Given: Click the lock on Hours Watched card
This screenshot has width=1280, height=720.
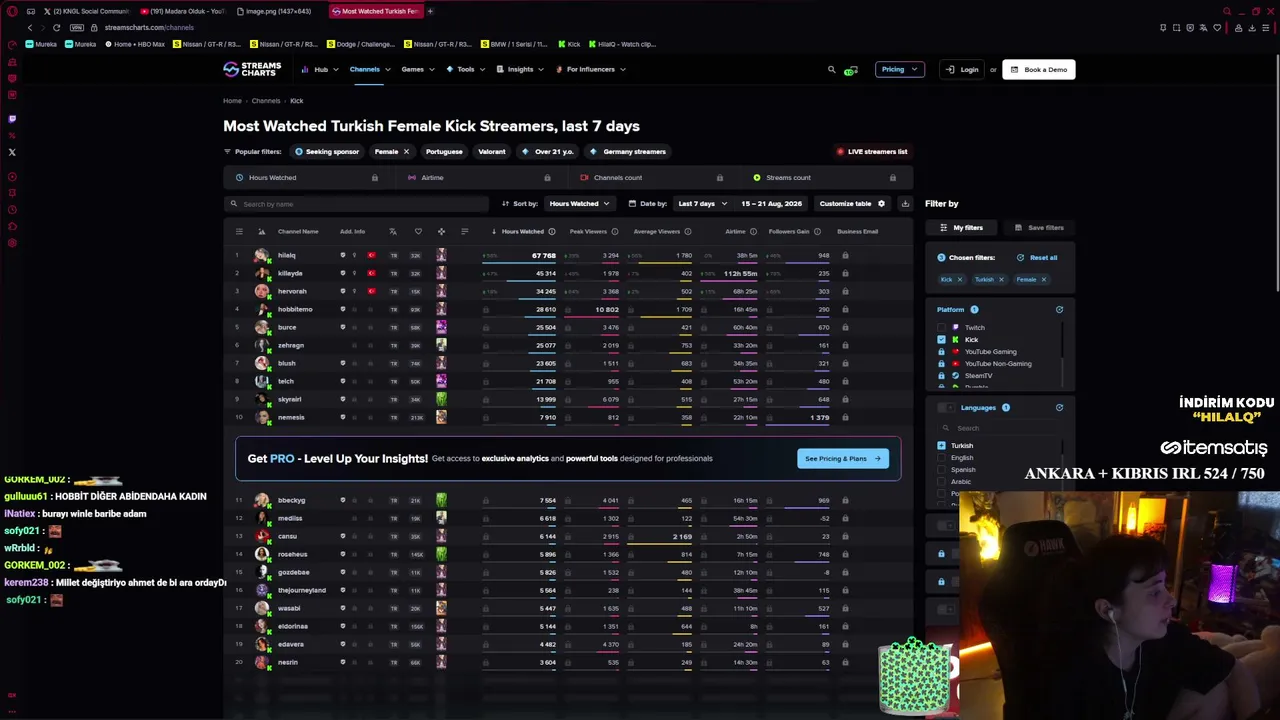Looking at the screenshot, I should click(375, 178).
